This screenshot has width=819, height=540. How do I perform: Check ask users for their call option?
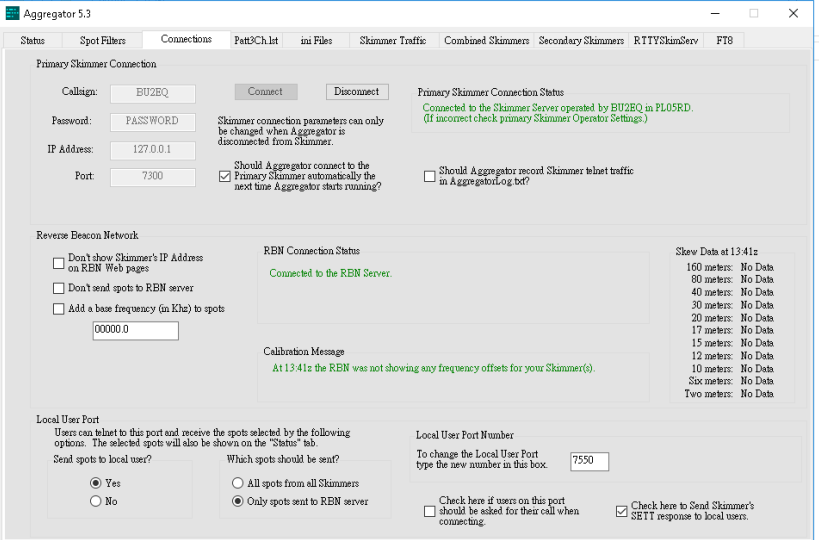click(429, 511)
